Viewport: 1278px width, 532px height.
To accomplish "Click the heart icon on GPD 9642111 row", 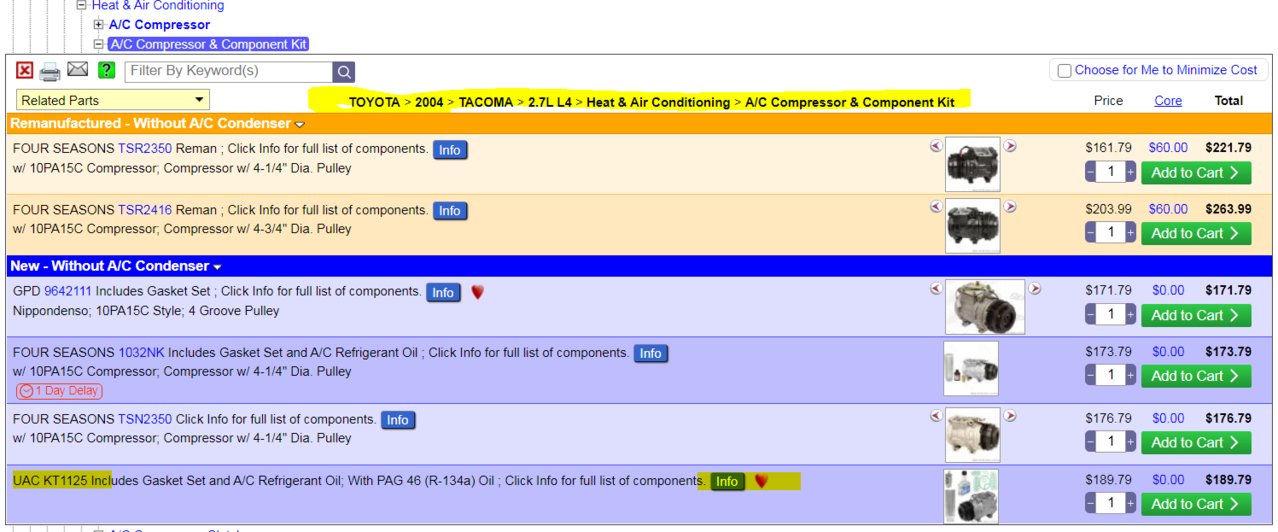I will (x=477, y=293).
